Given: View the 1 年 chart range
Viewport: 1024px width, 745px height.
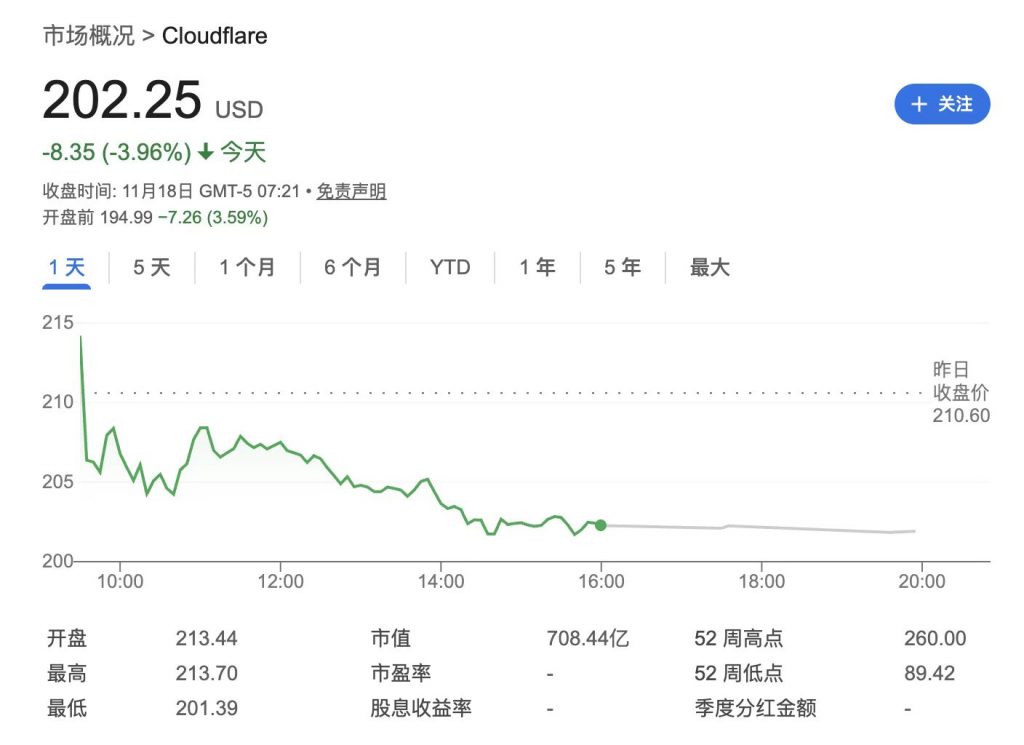Looking at the screenshot, I should pyautogui.click(x=537, y=267).
